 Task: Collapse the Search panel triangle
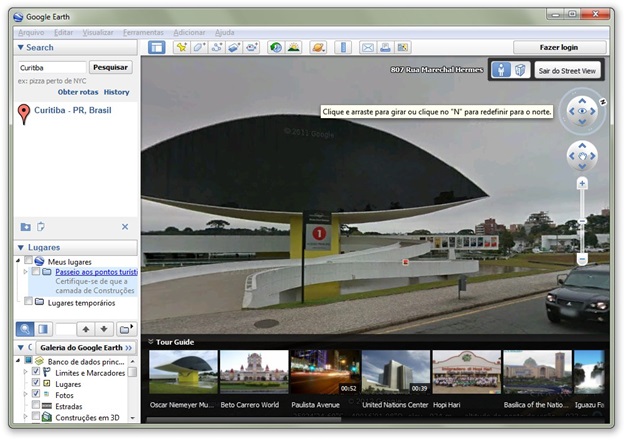(x=21, y=47)
